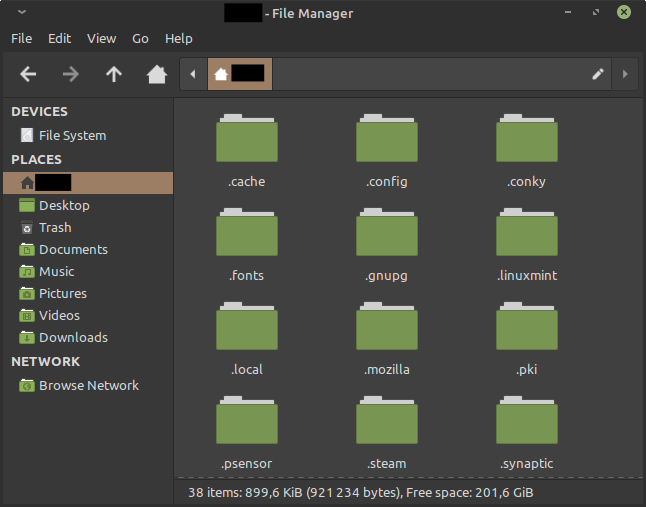The image size is (646, 507).
Task: Select the .linuxmint folder icon
Action: [527, 232]
